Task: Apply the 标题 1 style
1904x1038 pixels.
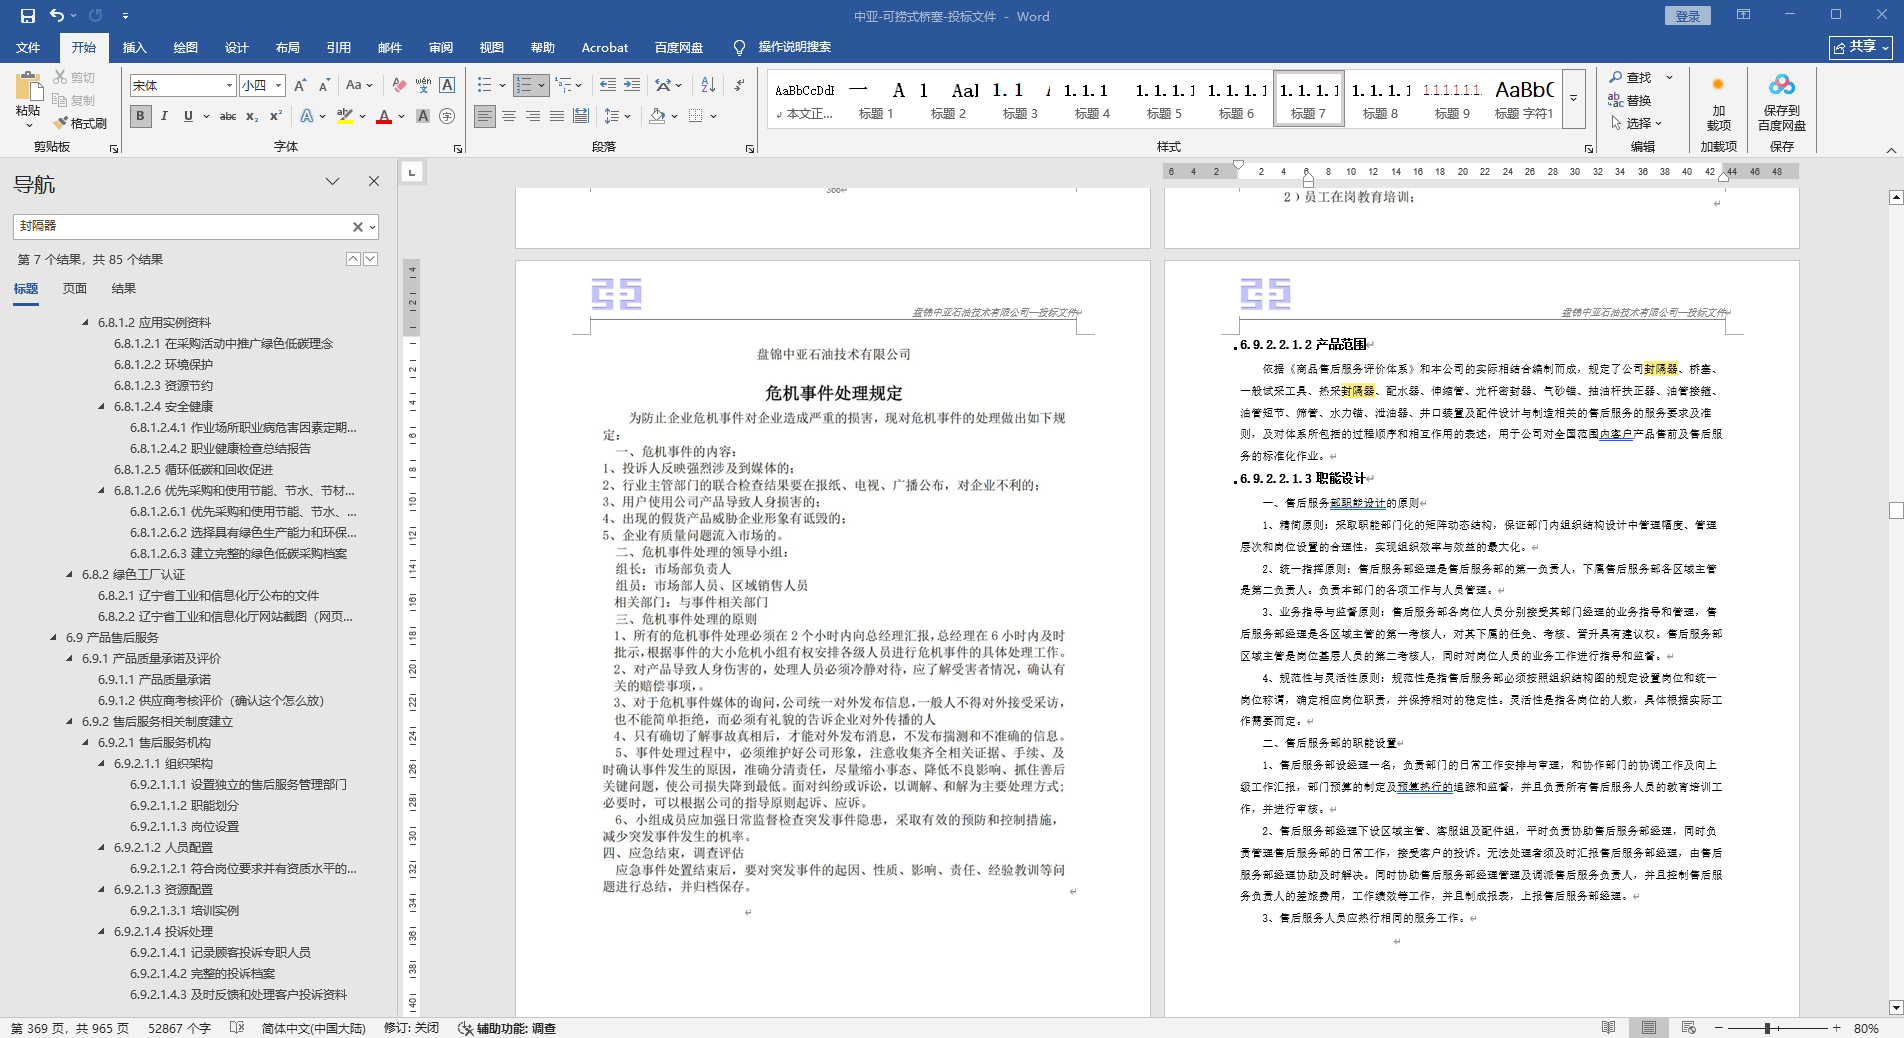Action: [x=876, y=100]
